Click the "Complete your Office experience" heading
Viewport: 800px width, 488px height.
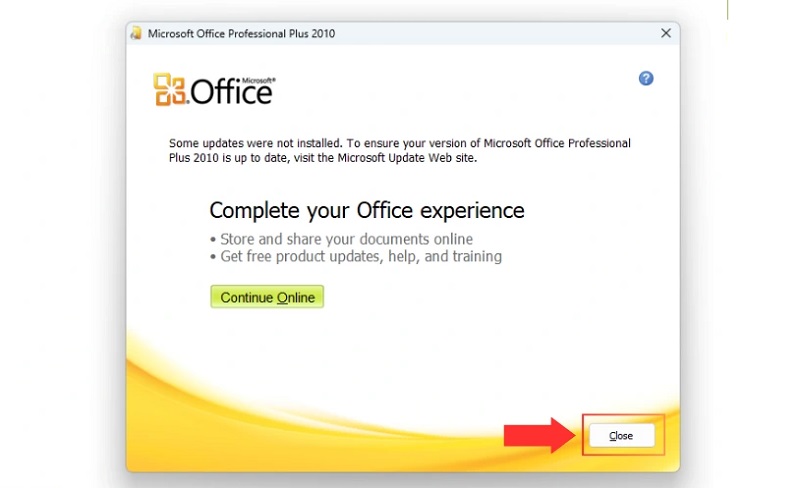pyautogui.click(x=366, y=211)
